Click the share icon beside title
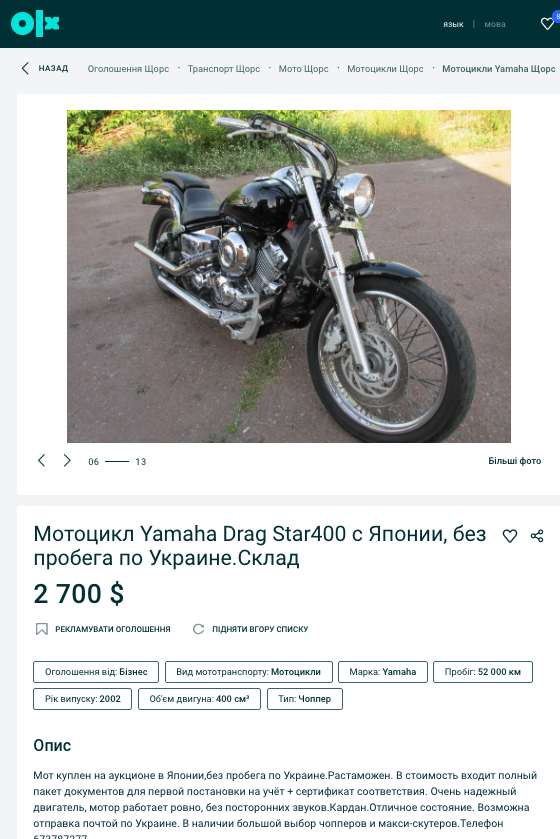The height and width of the screenshot is (839, 560). [537, 536]
